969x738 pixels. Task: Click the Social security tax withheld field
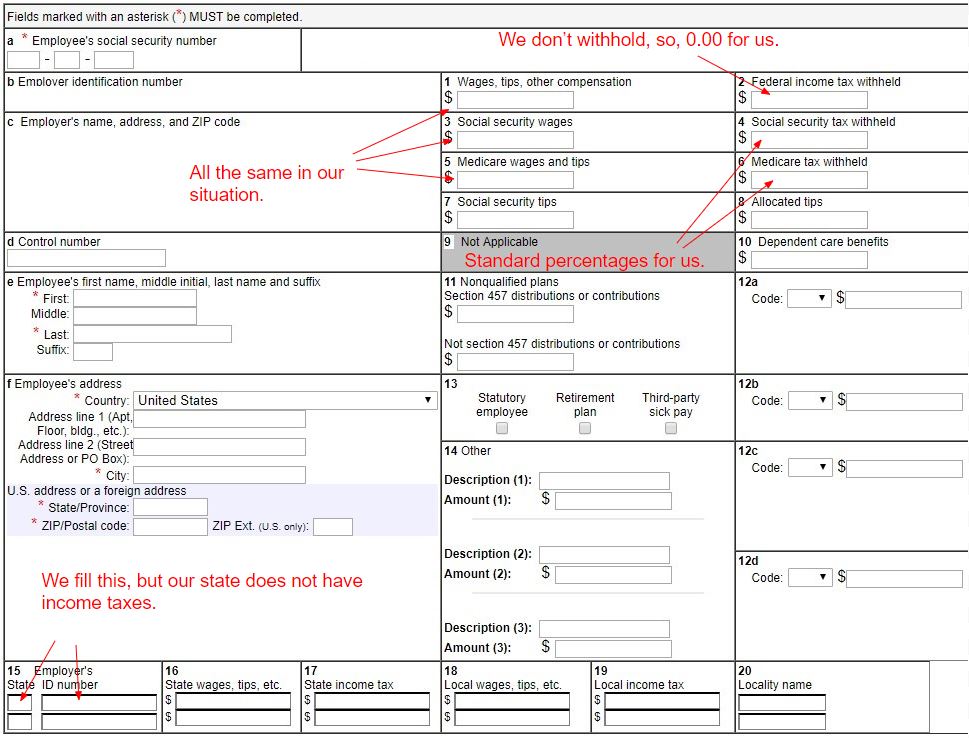809,140
